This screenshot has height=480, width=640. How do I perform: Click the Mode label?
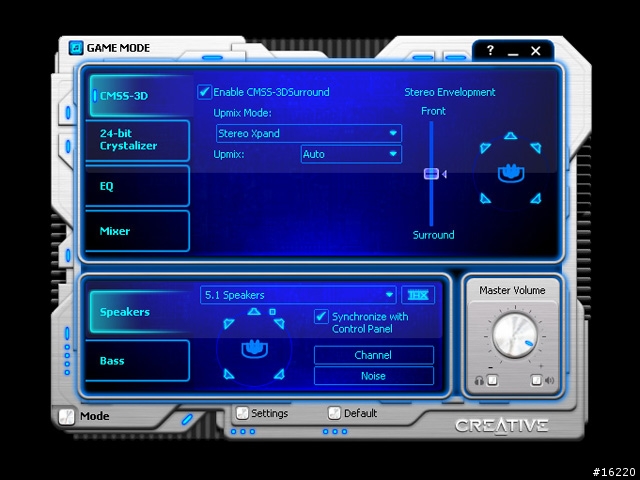tap(95, 416)
